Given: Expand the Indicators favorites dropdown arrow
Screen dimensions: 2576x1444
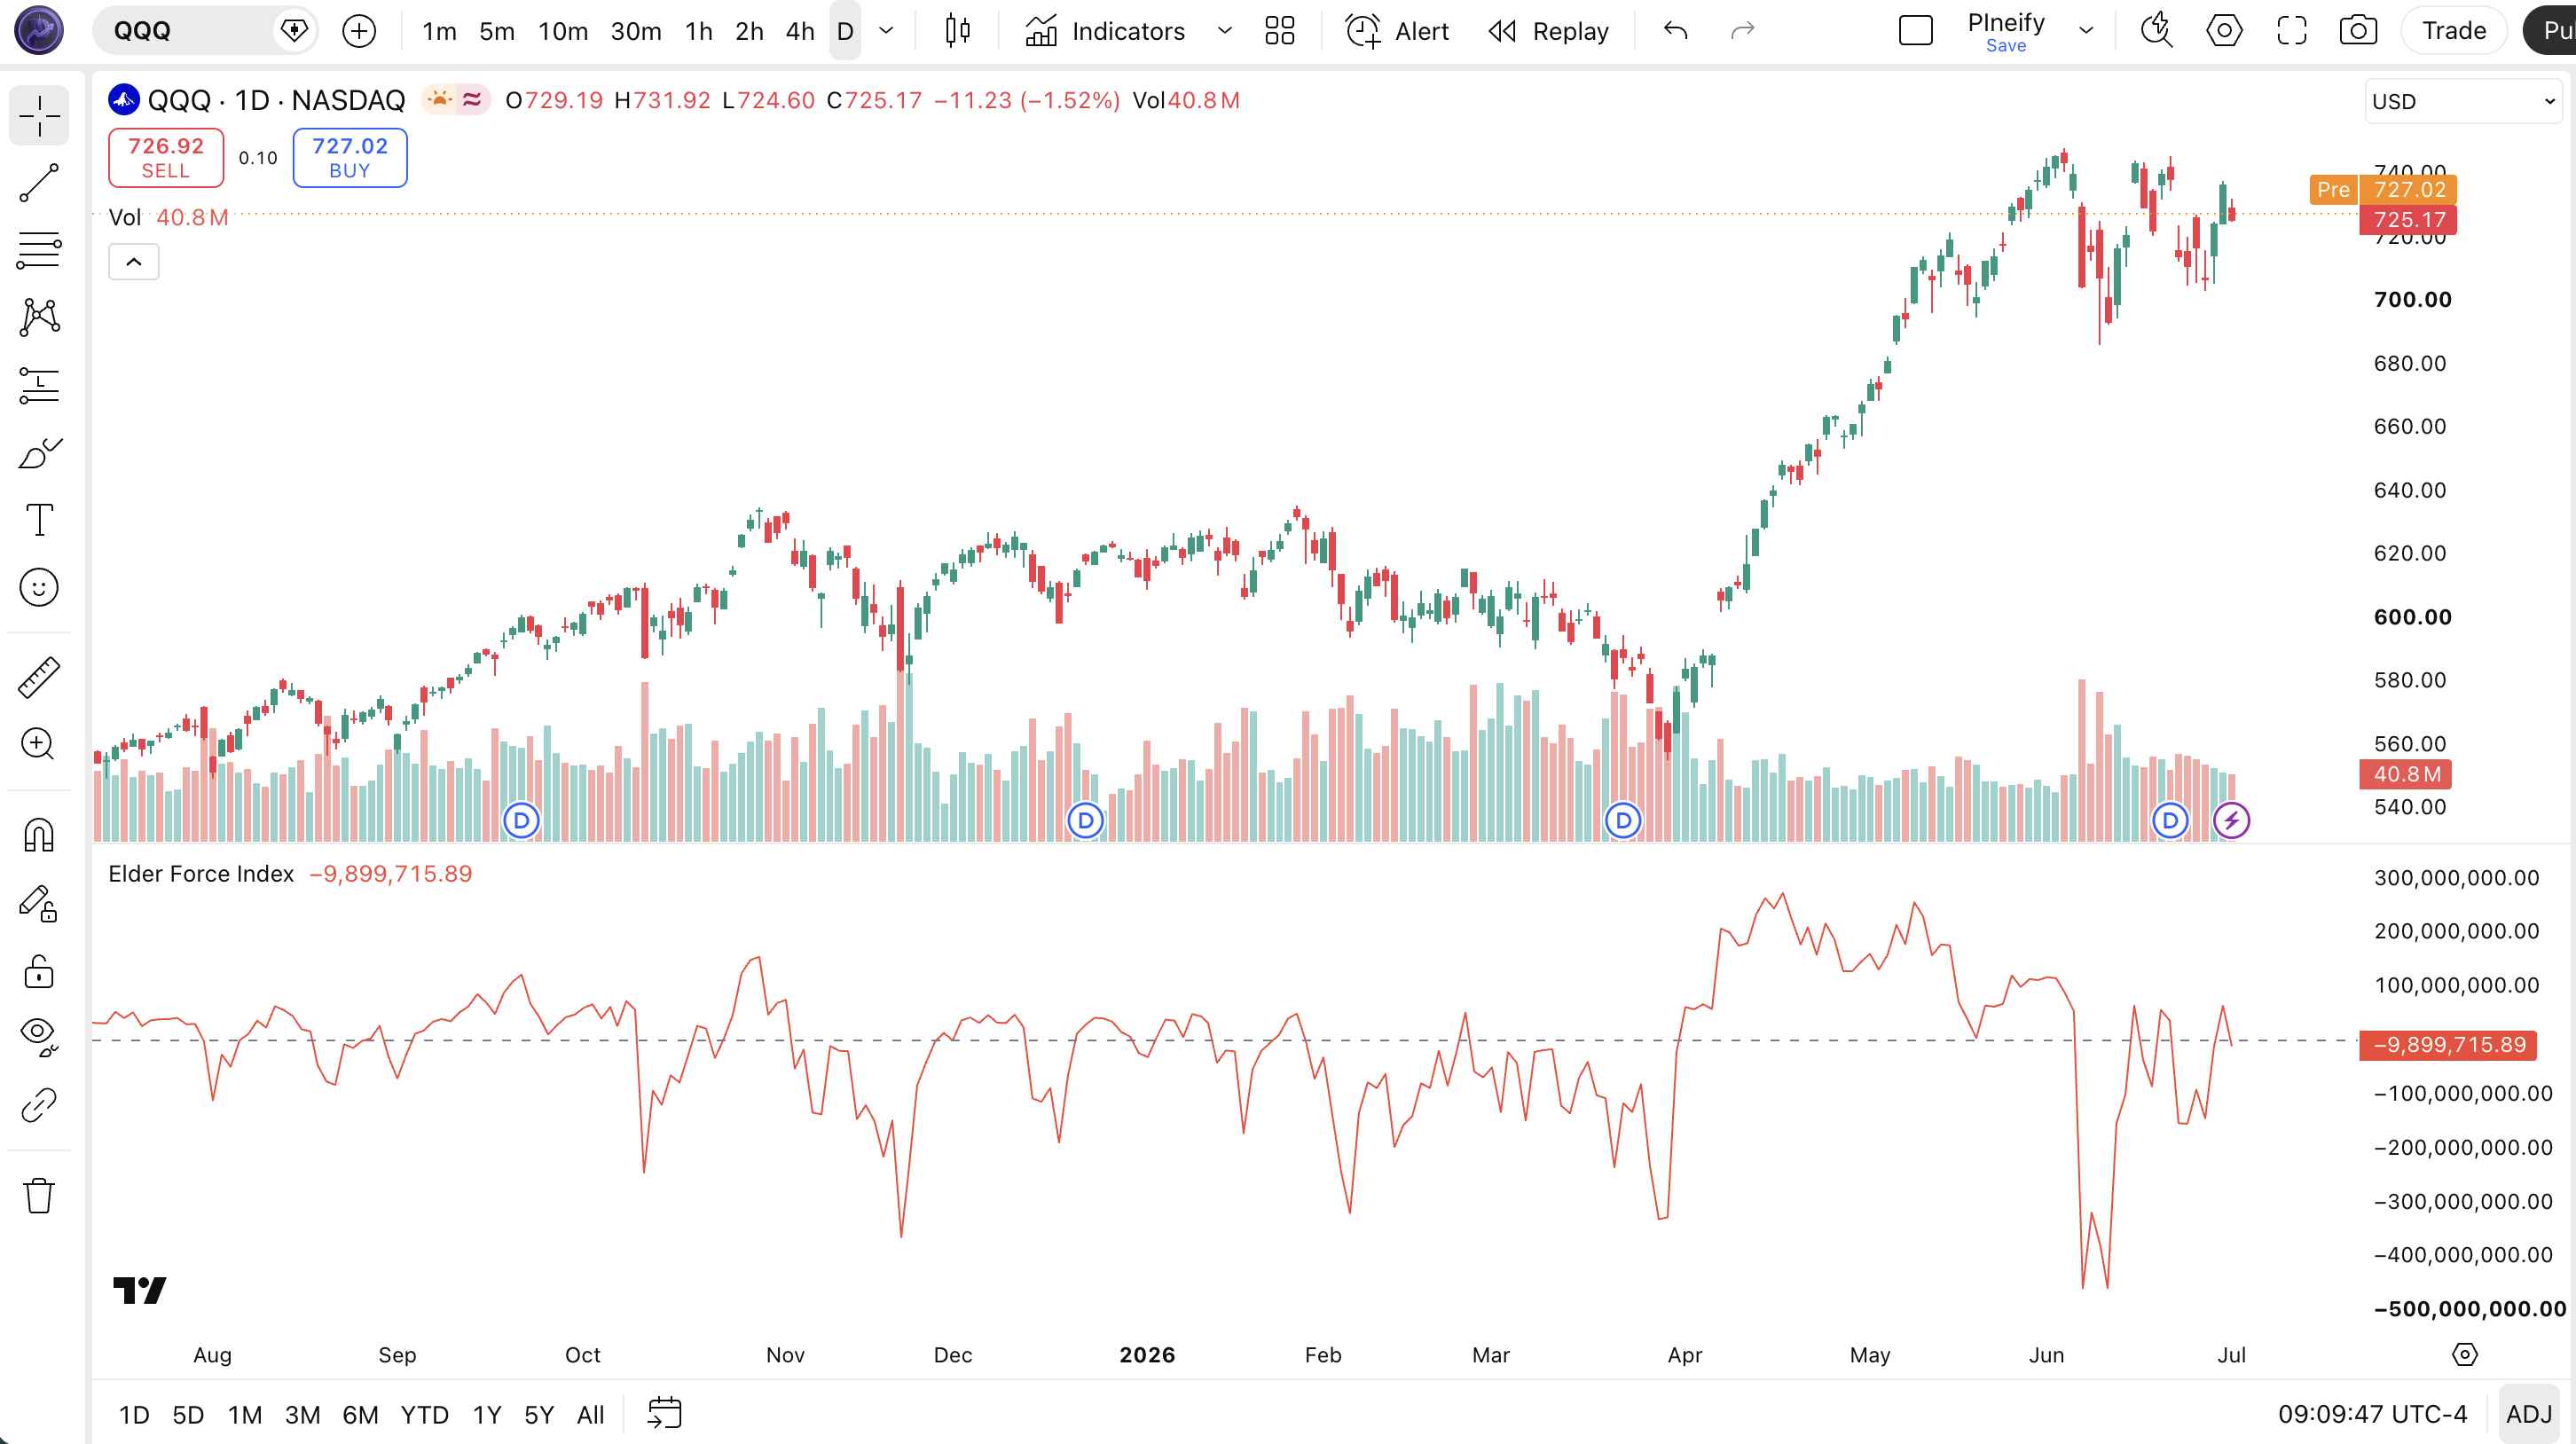Looking at the screenshot, I should (x=1224, y=31).
